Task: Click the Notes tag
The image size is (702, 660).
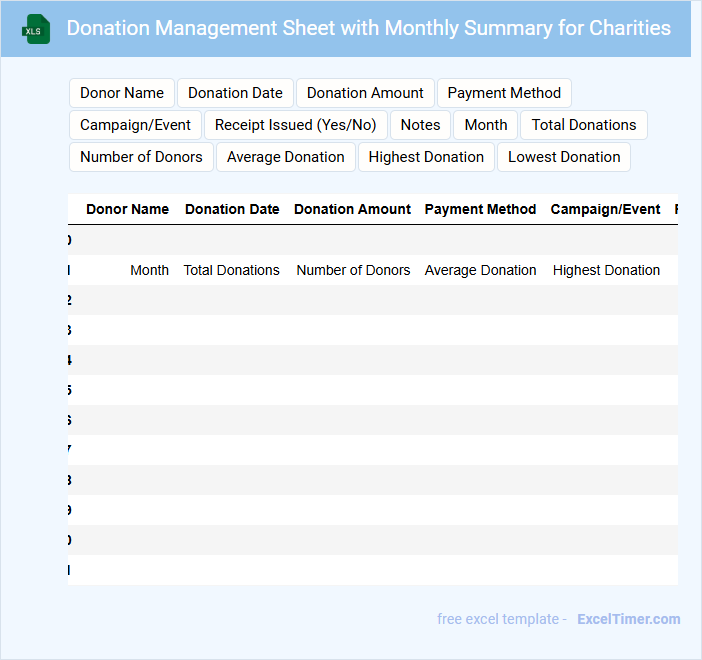Action: pos(420,125)
